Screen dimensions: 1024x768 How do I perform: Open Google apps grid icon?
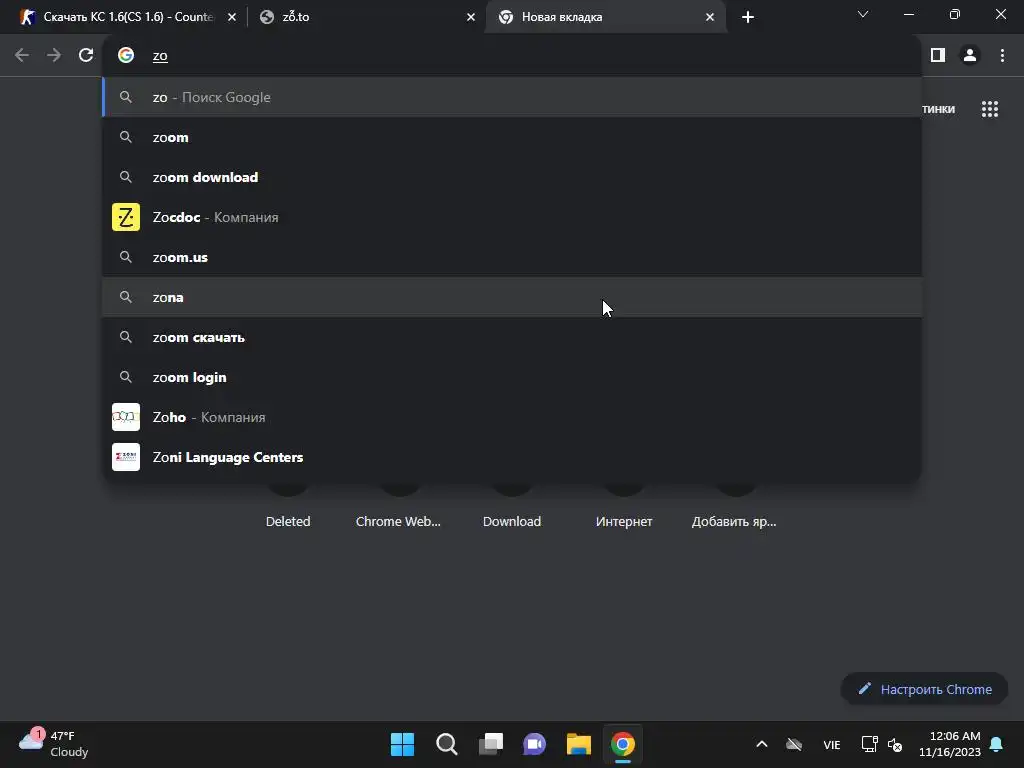coord(989,109)
